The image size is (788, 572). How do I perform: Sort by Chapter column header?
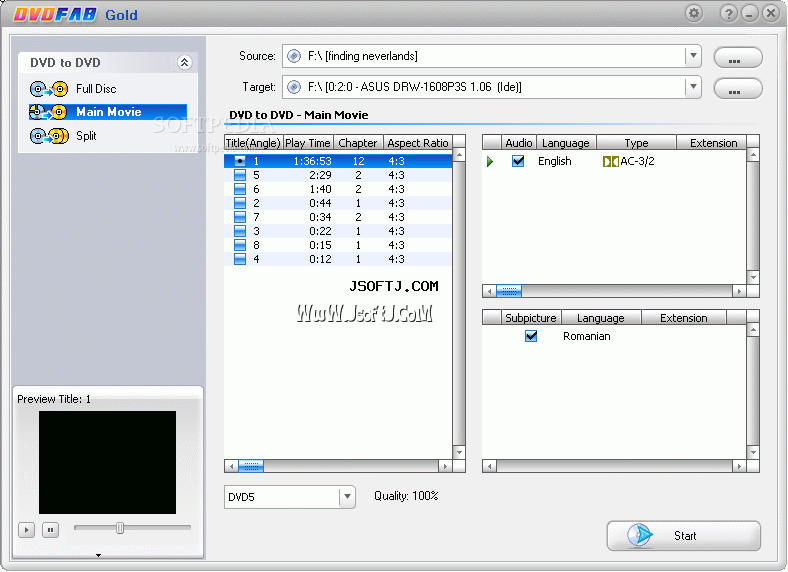358,143
